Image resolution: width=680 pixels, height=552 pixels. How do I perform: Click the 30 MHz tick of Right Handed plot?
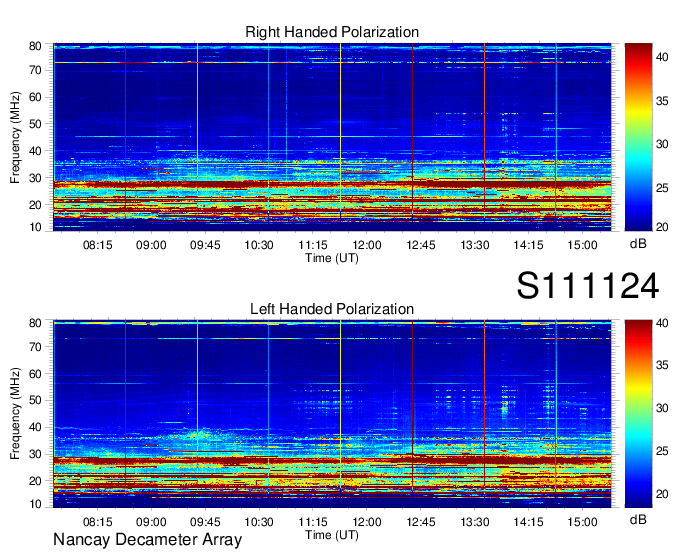[35, 178]
